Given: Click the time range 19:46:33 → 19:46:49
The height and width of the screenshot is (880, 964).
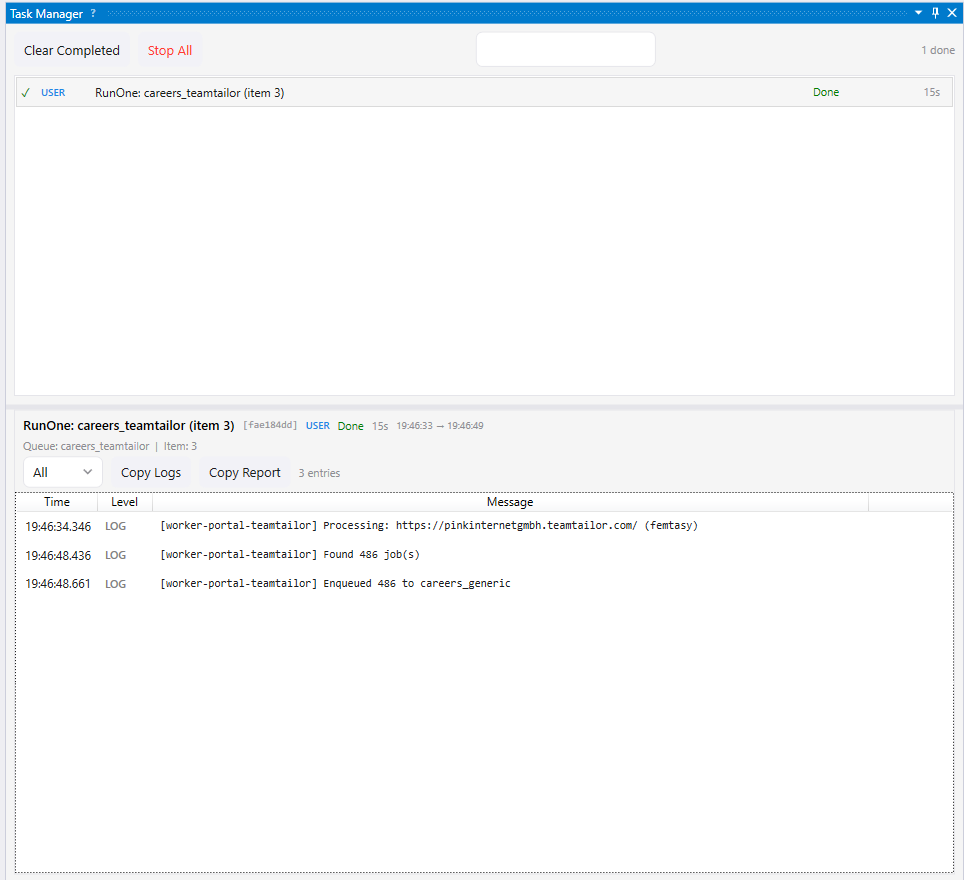Looking at the screenshot, I should click(440, 426).
